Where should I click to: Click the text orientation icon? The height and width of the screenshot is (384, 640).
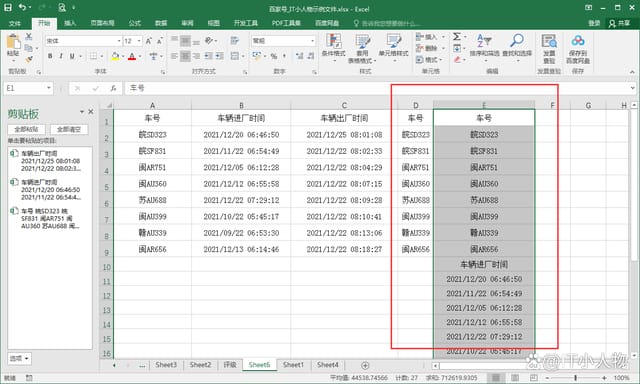pos(209,40)
